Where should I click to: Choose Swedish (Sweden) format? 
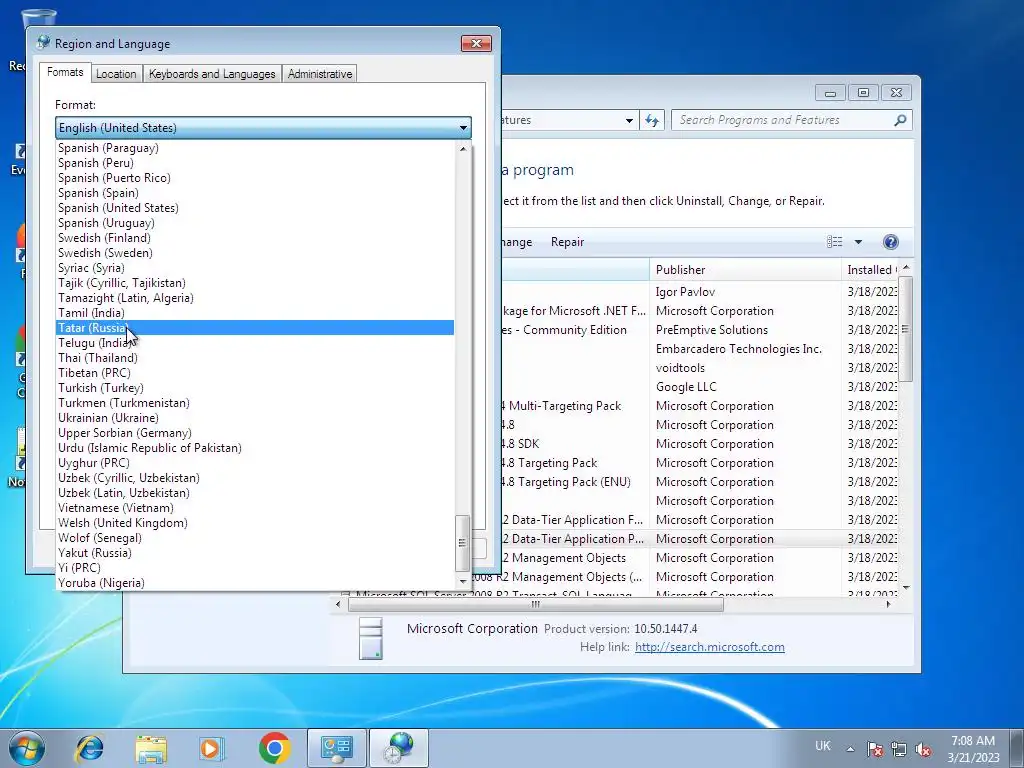click(255, 253)
